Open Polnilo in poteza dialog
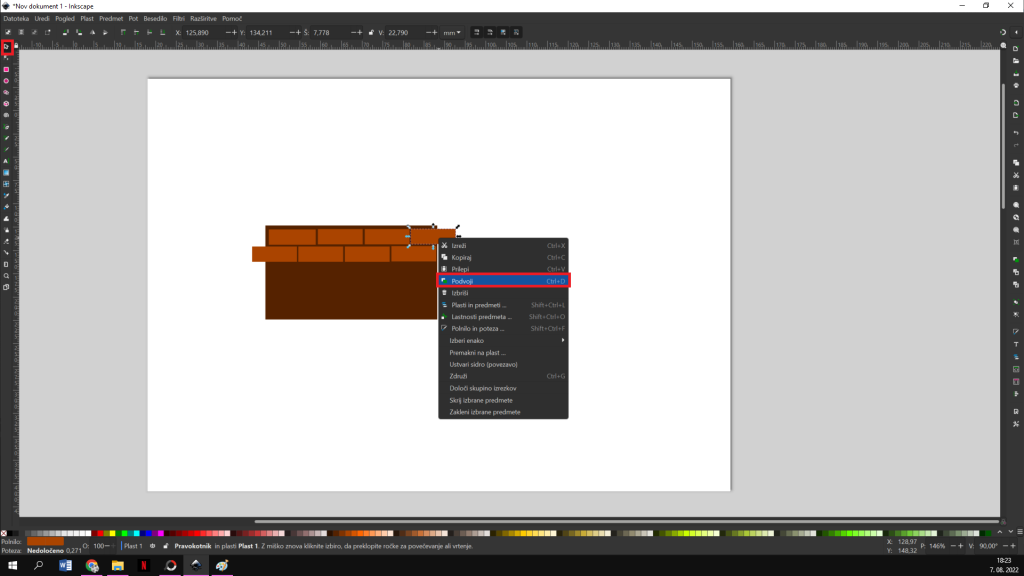The image size is (1024, 576). [503, 328]
